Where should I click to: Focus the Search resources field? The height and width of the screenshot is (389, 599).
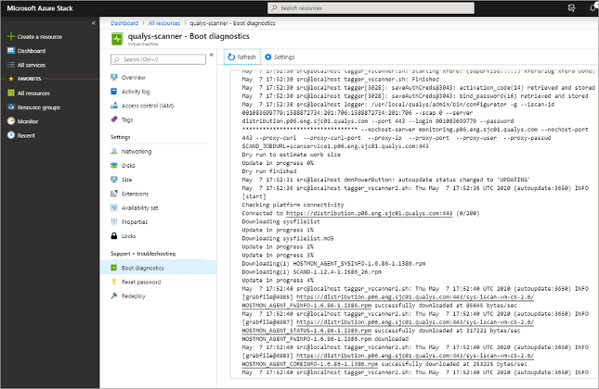[x=371, y=8]
